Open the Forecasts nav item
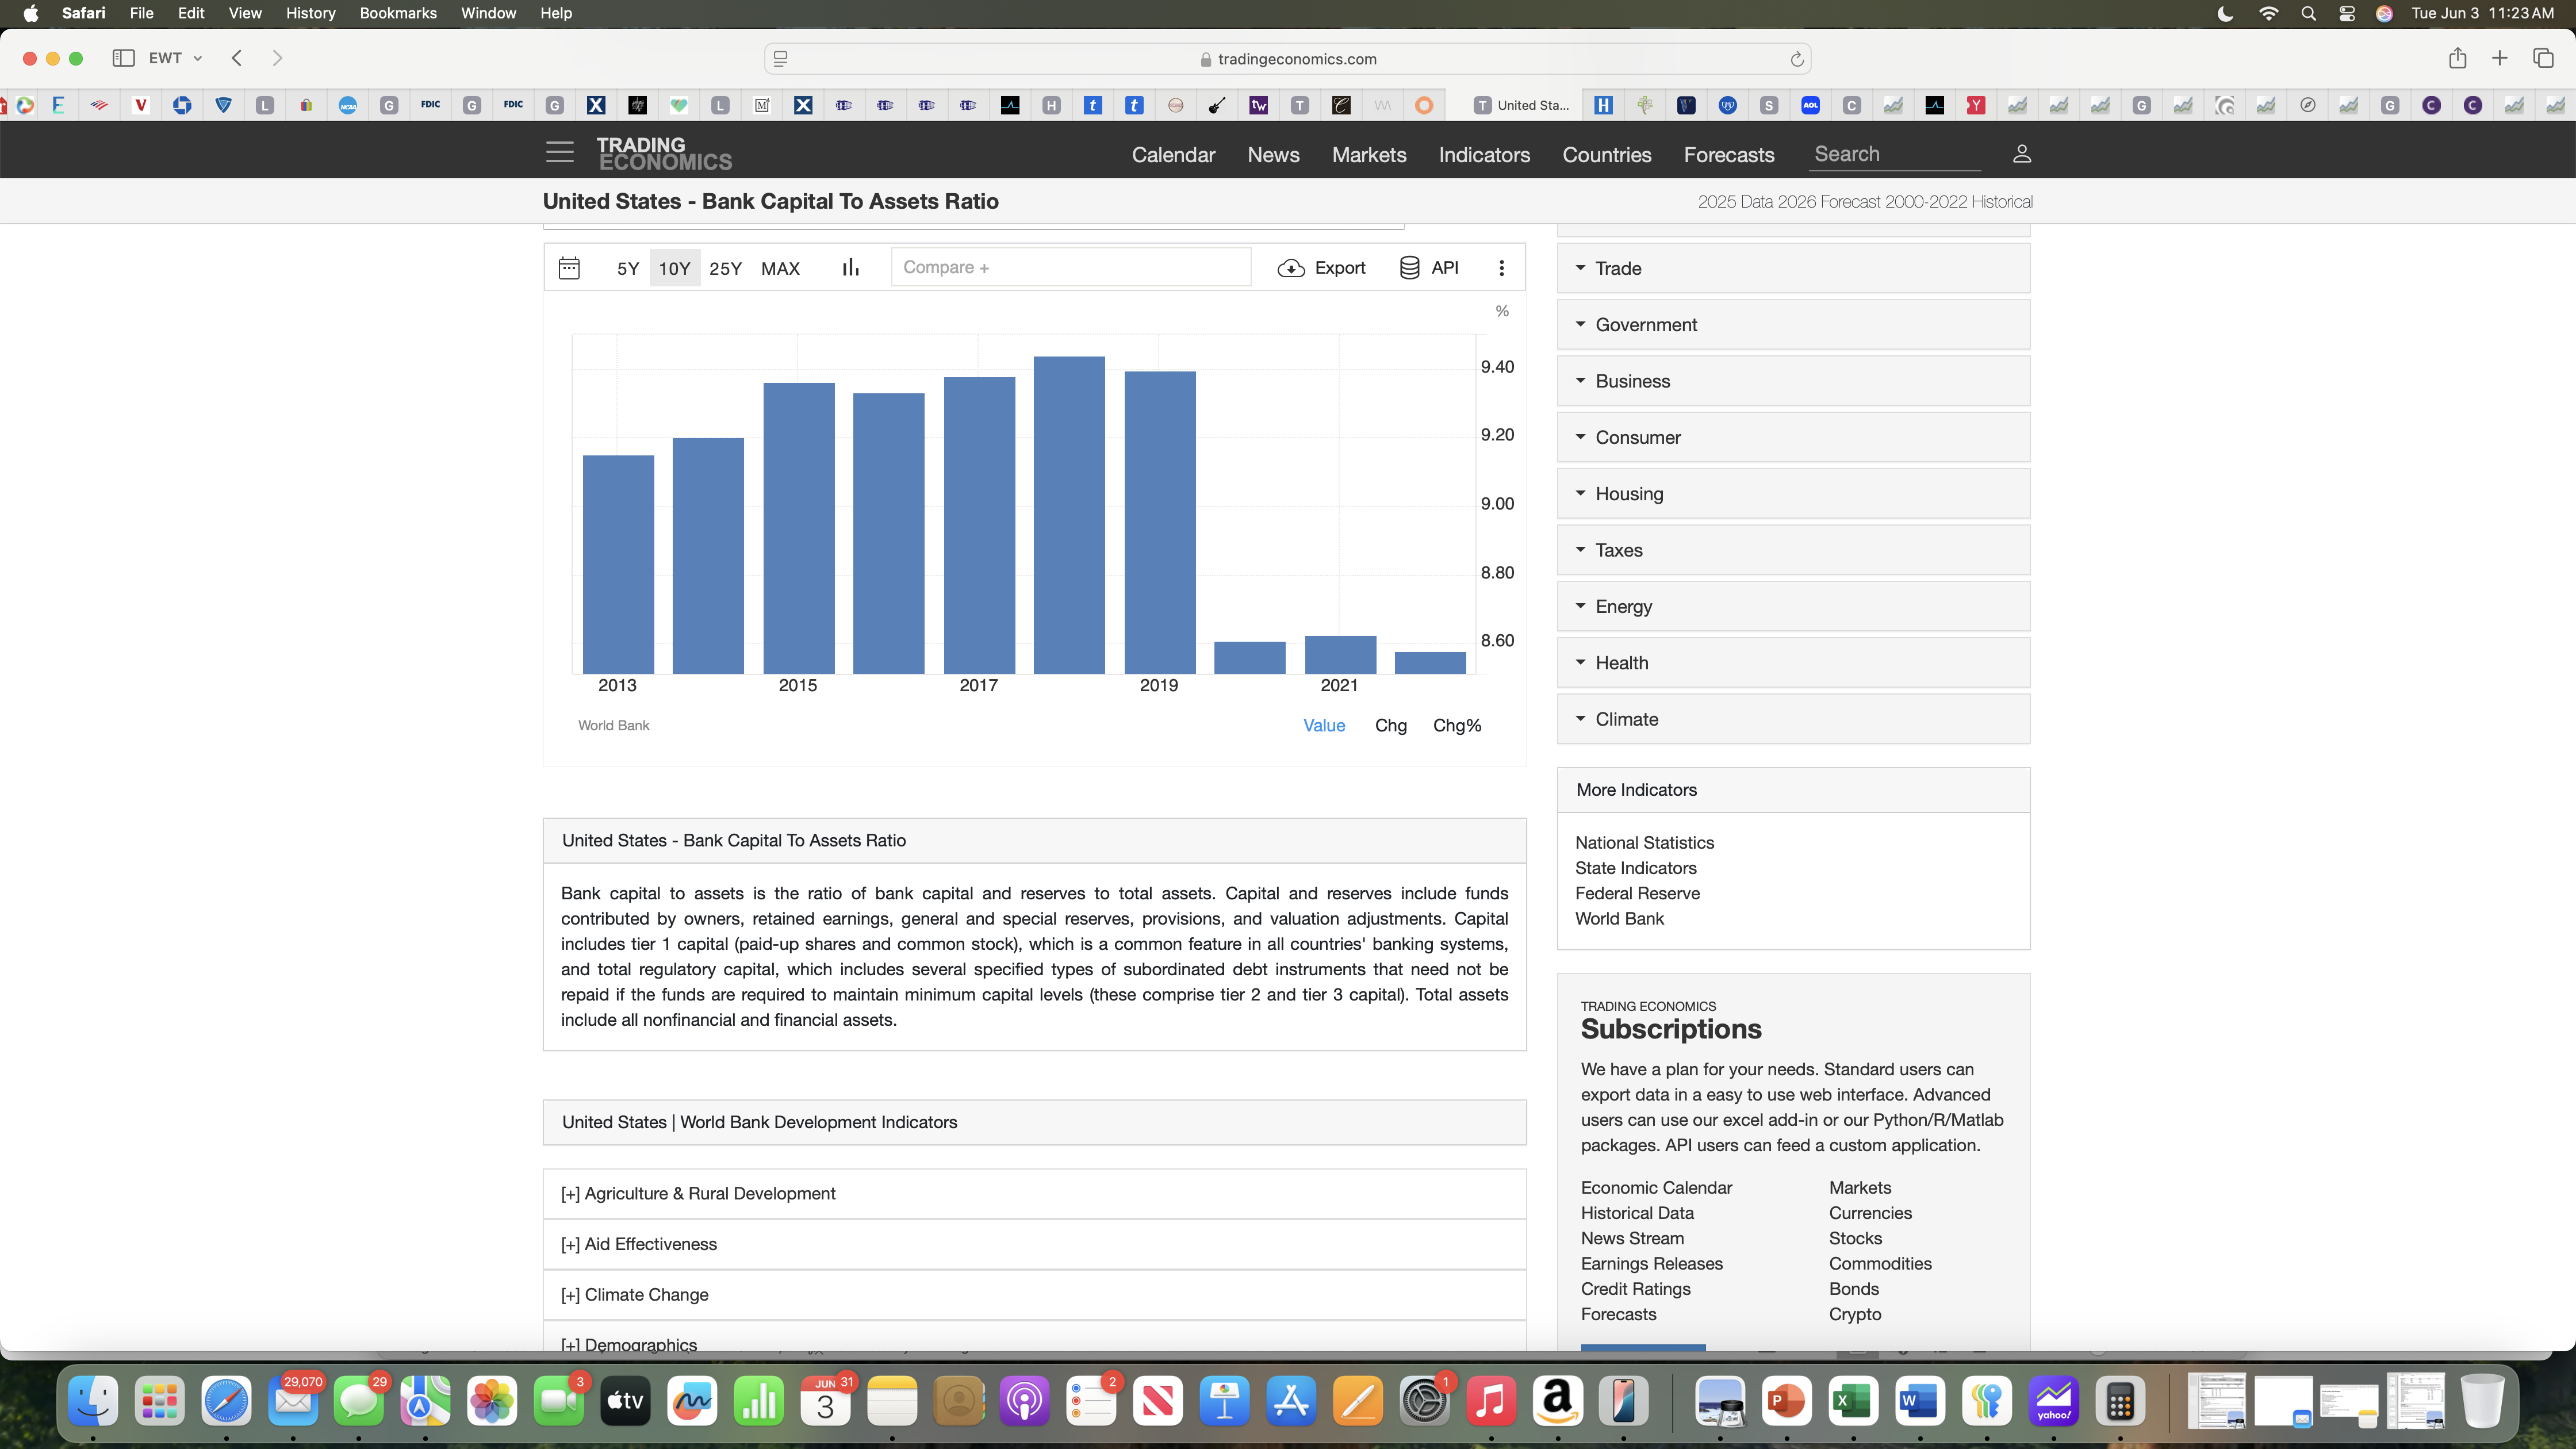2576x1449 pixels. coord(1729,154)
